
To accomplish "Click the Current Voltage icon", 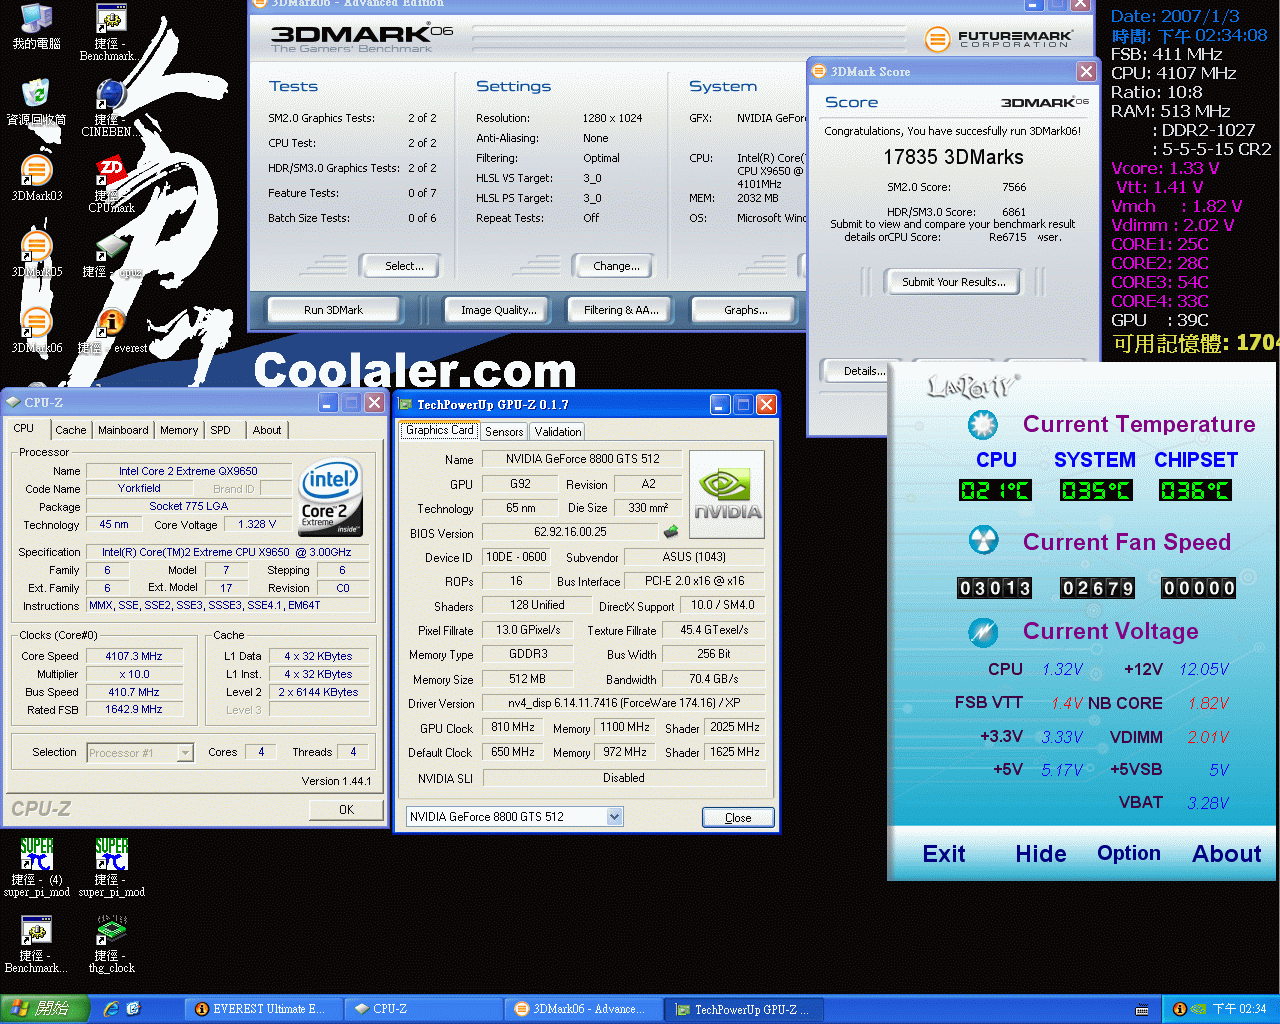I will (983, 632).
